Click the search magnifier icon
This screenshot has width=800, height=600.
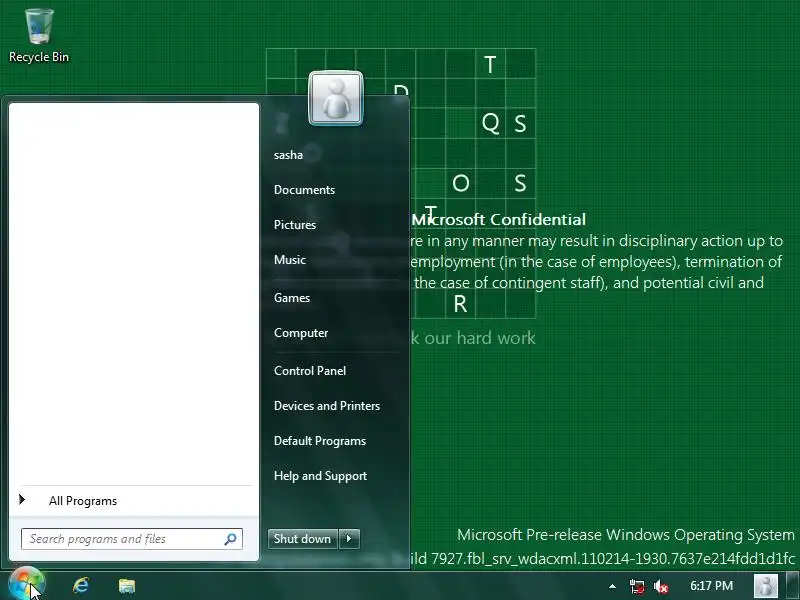[230, 539]
